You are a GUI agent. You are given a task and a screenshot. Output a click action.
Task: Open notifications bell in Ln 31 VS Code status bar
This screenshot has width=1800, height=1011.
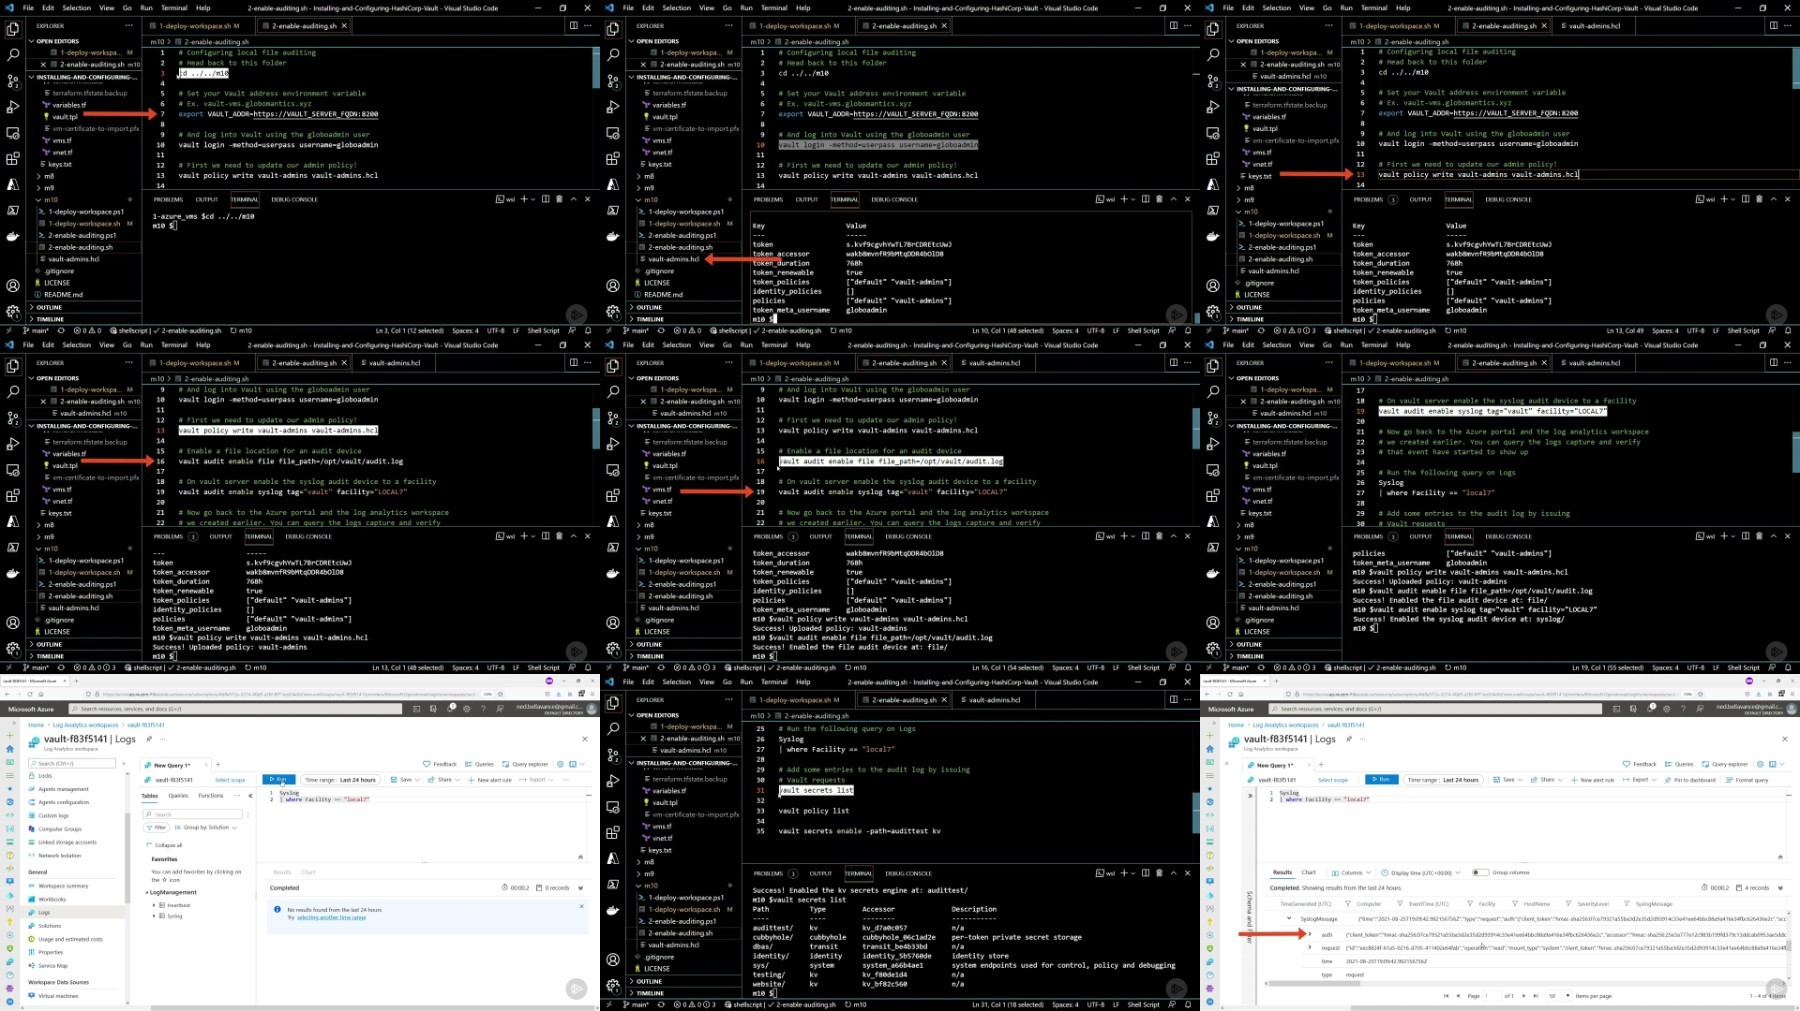click(1188, 1004)
